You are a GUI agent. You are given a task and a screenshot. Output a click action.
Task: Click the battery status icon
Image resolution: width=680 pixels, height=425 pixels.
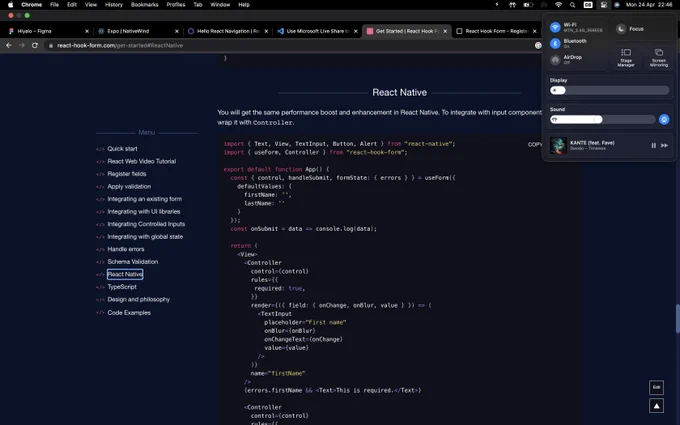pyautogui.click(x=528, y=5)
